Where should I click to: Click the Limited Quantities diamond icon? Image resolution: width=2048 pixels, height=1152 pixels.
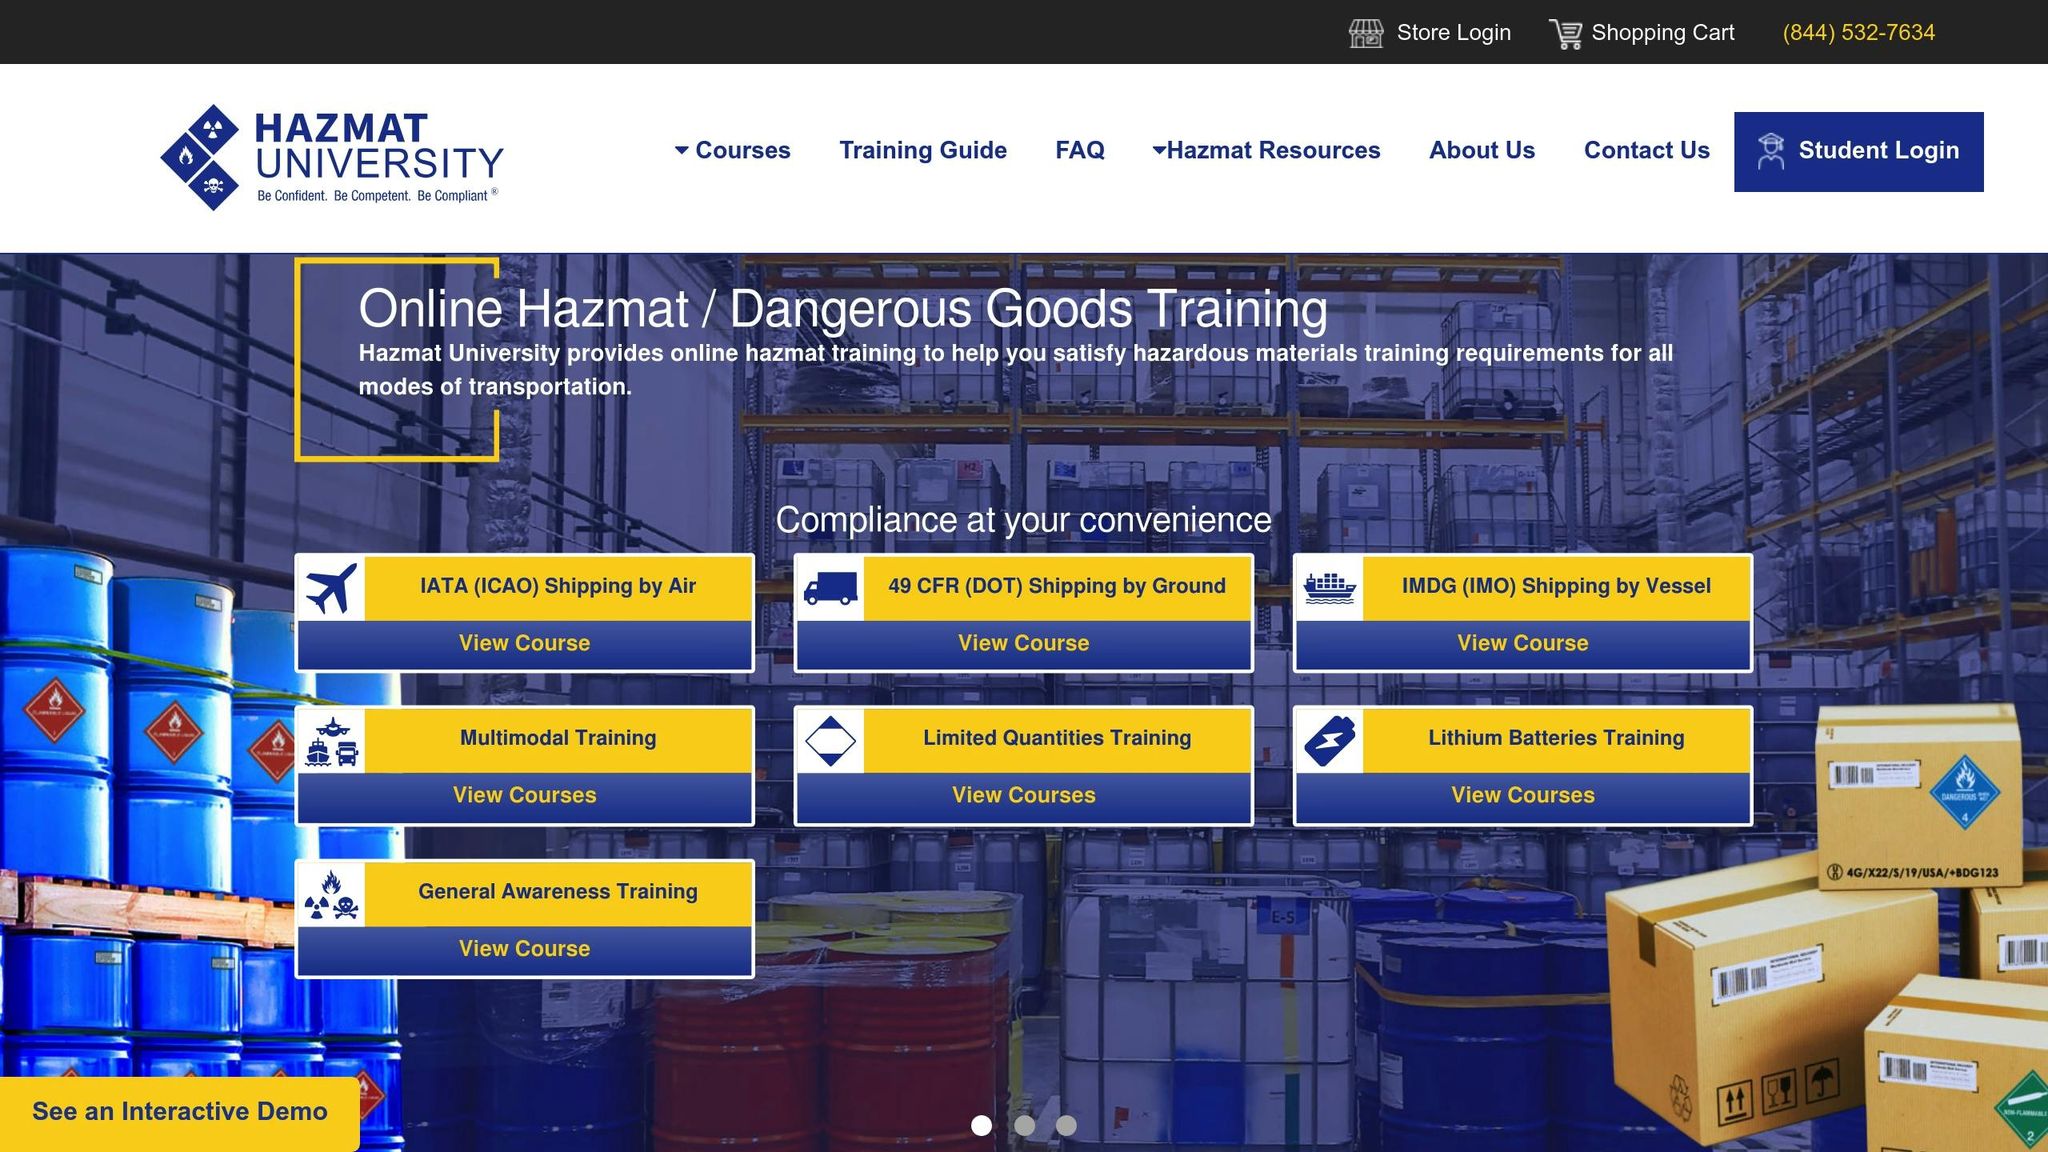[x=830, y=741]
